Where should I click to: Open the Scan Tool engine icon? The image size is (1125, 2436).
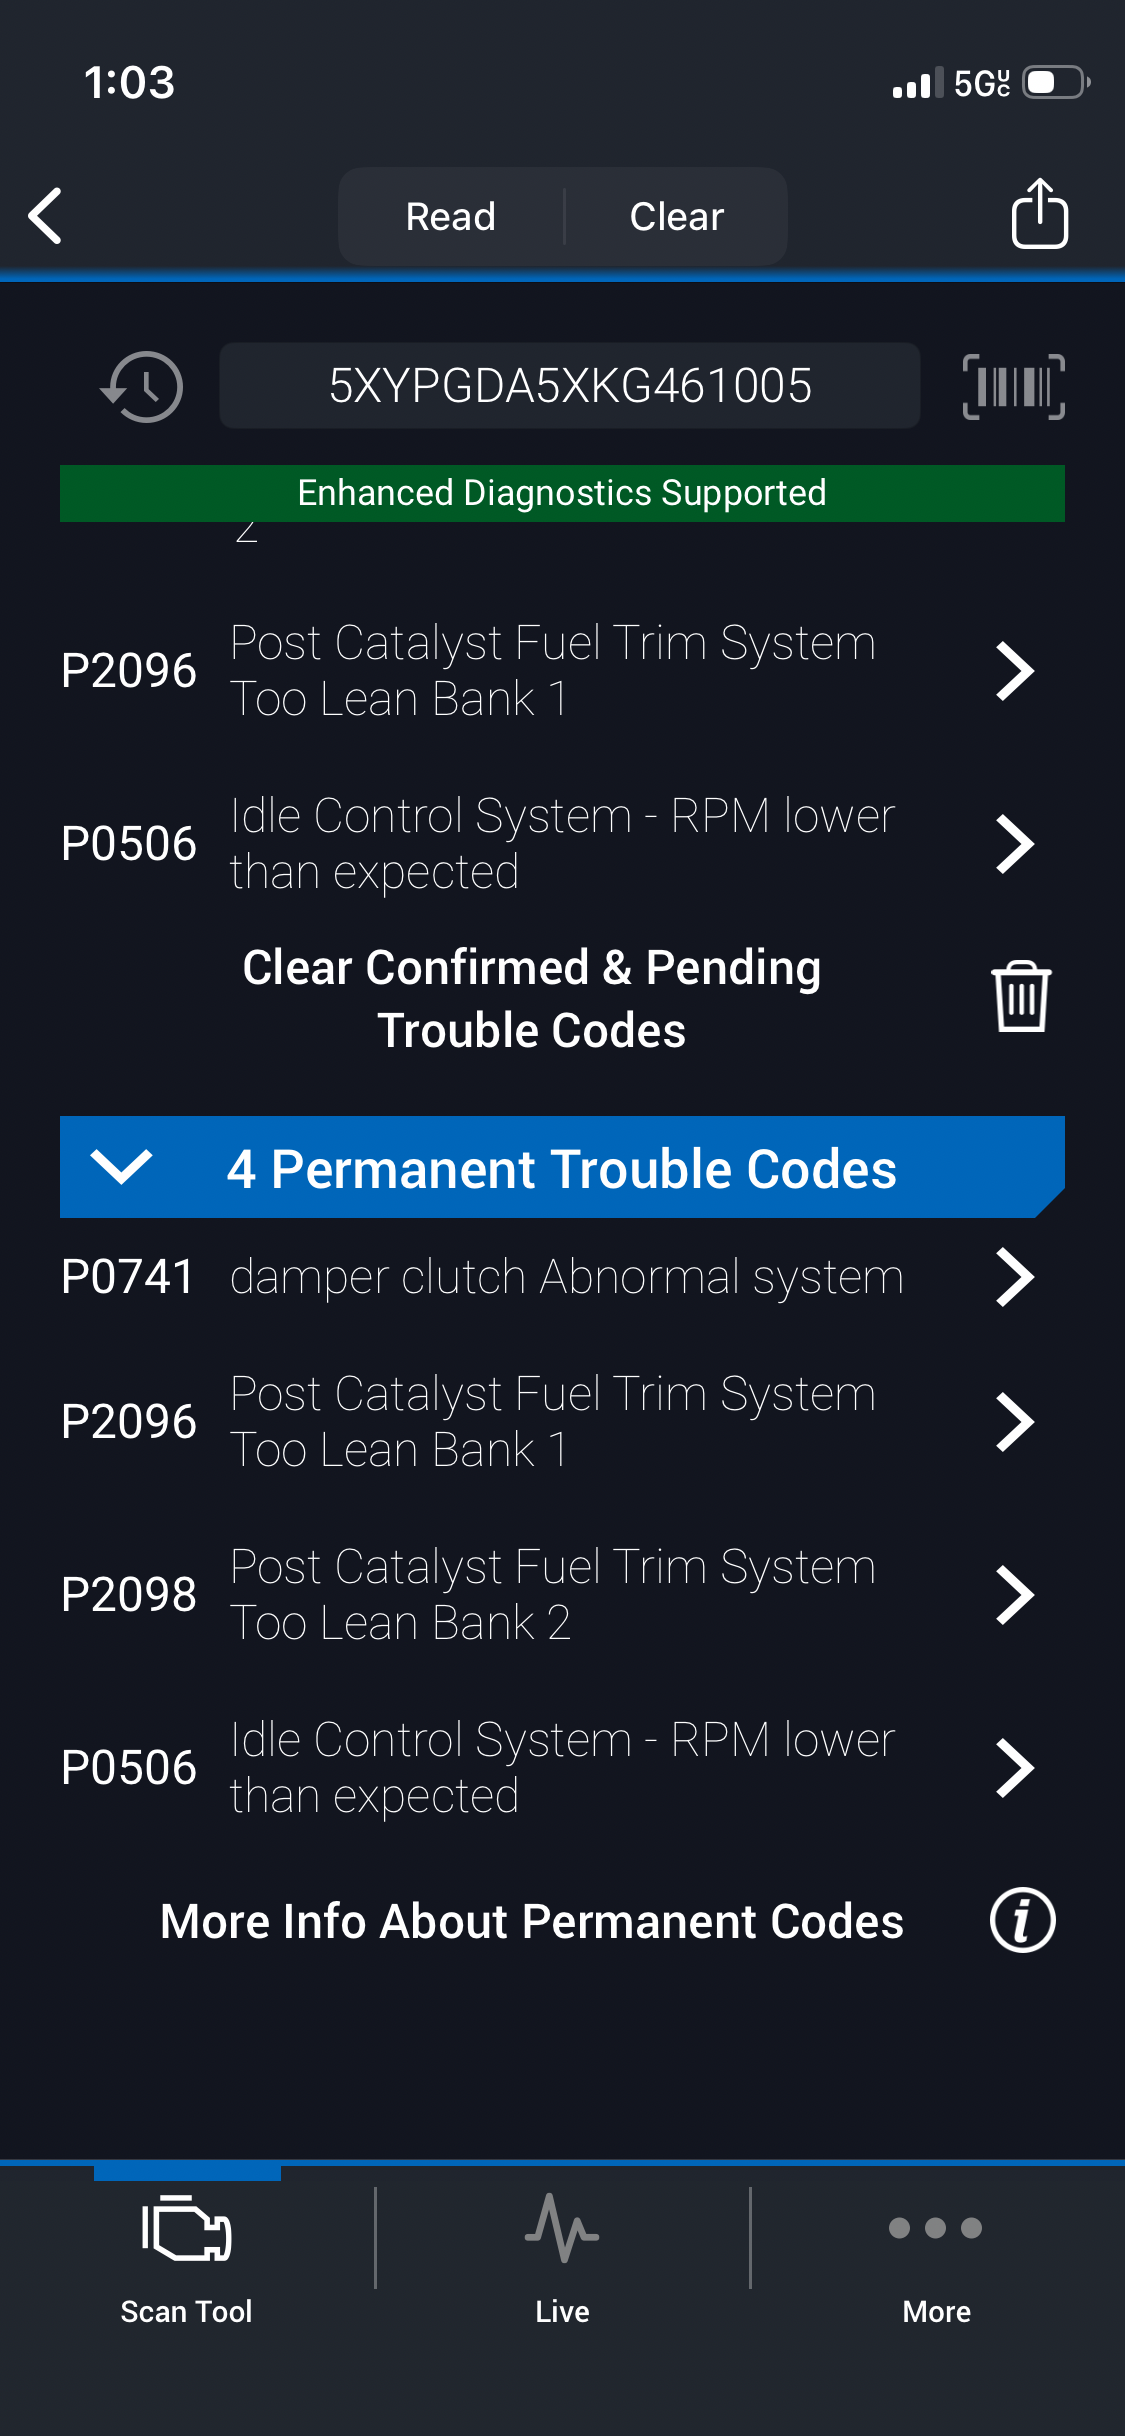point(187,2229)
